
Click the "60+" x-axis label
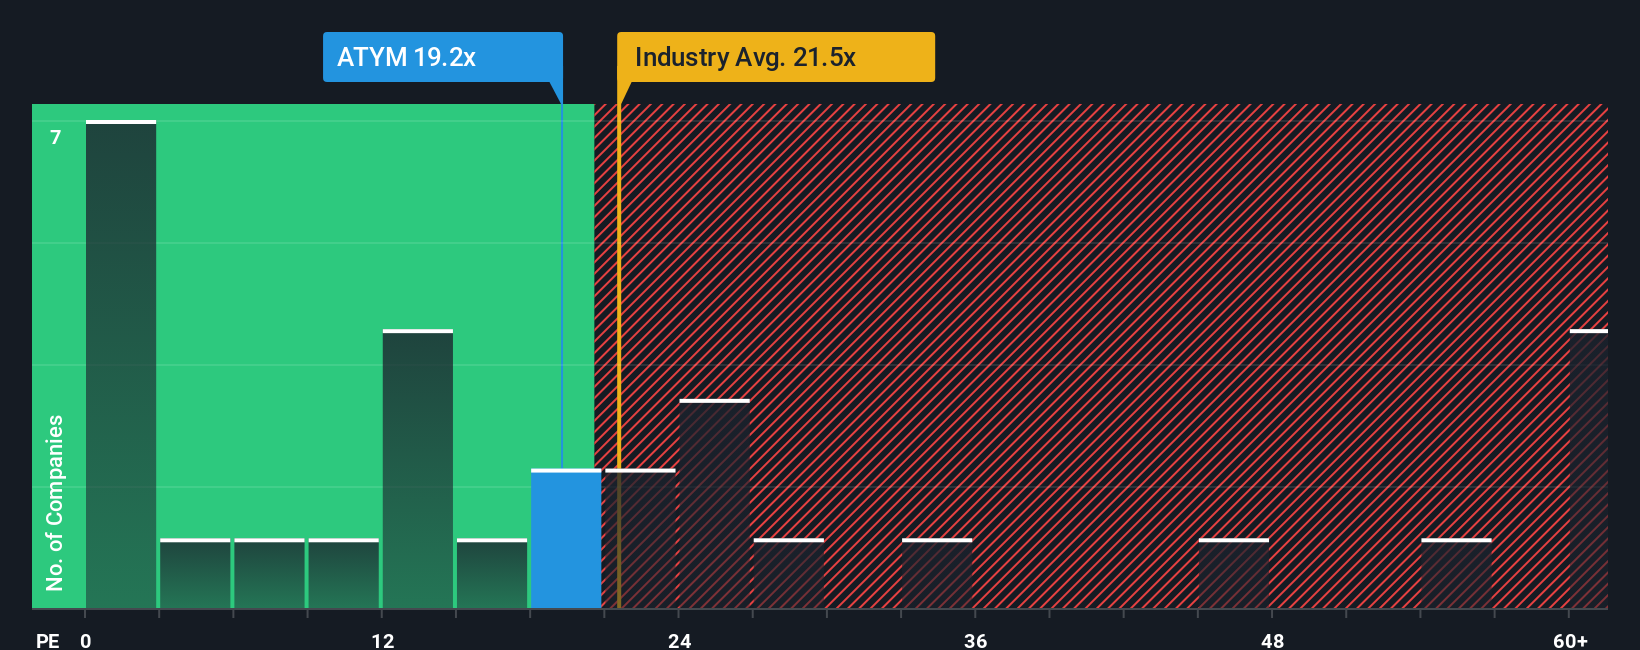pos(1570,640)
